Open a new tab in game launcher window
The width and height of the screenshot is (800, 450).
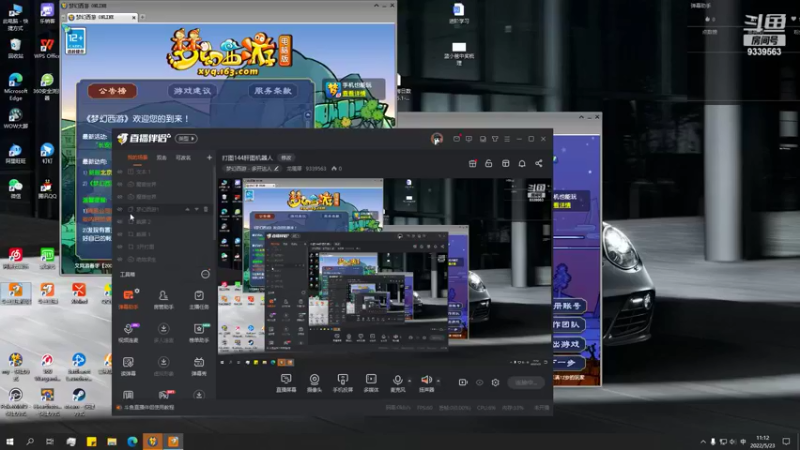(142, 17)
